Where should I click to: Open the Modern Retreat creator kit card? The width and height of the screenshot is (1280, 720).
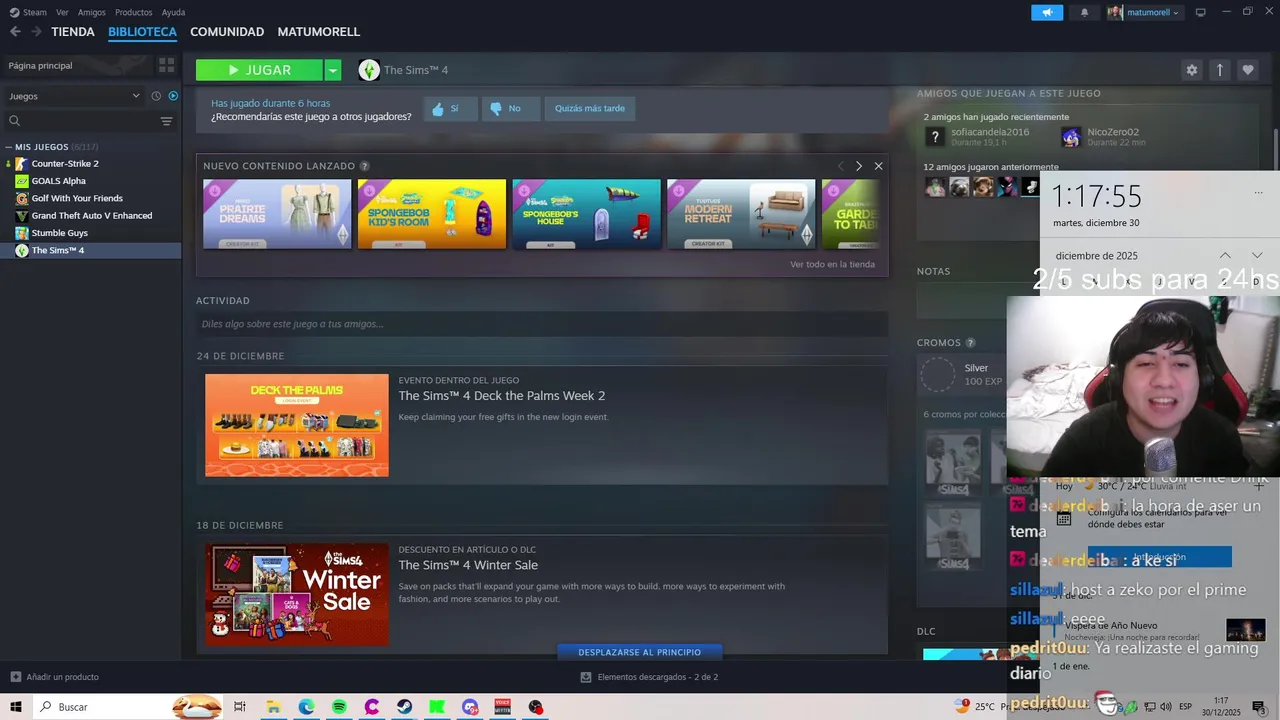(741, 214)
